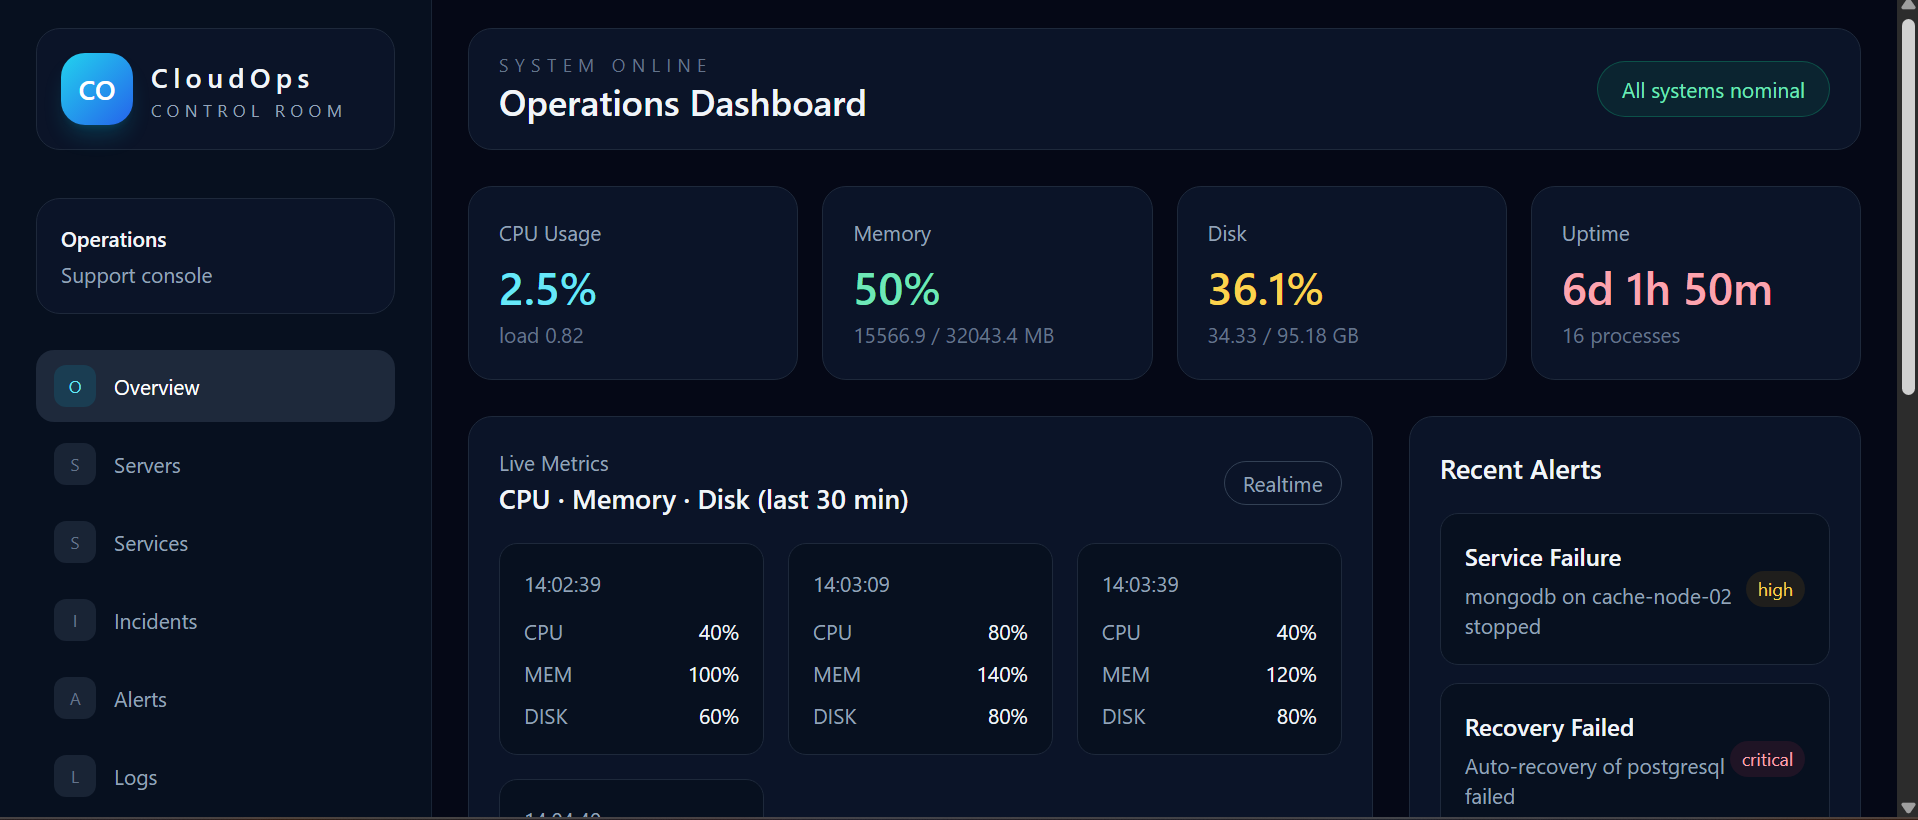Click the high severity tag
Image resolution: width=1918 pixels, height=820 pixels.
(1775, 590)
